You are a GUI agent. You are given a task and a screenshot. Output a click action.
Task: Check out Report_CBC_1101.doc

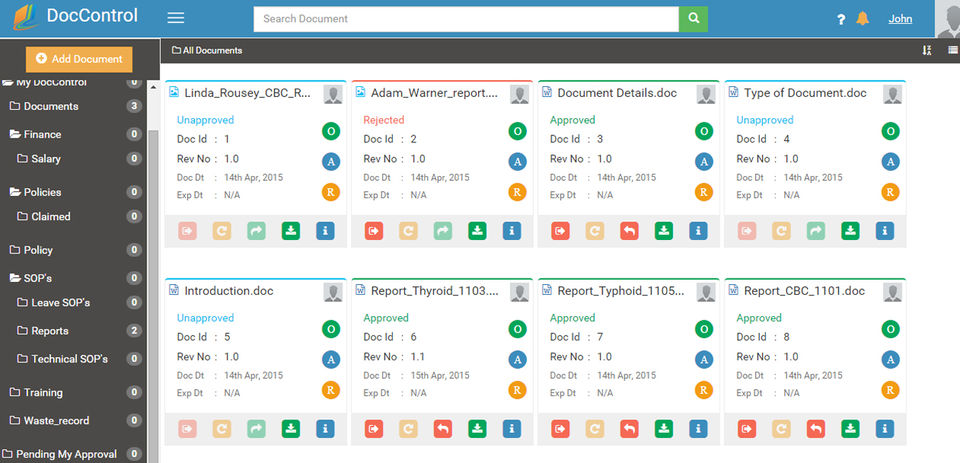(x=747, y=429)
